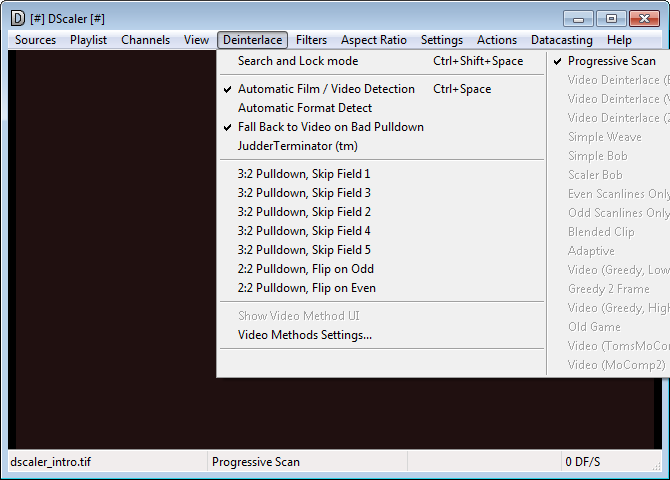Select Search and Lock mode
Image resolution: width=670 pixels, height=480 pixels.
tap(382, 61)
